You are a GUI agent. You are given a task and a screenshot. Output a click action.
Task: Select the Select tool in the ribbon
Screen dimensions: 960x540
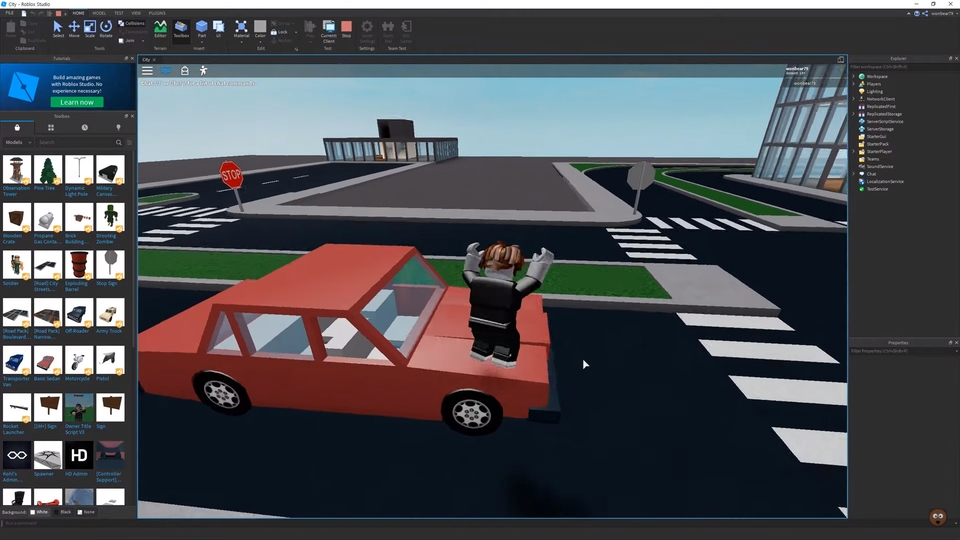[x=58, y=29]
